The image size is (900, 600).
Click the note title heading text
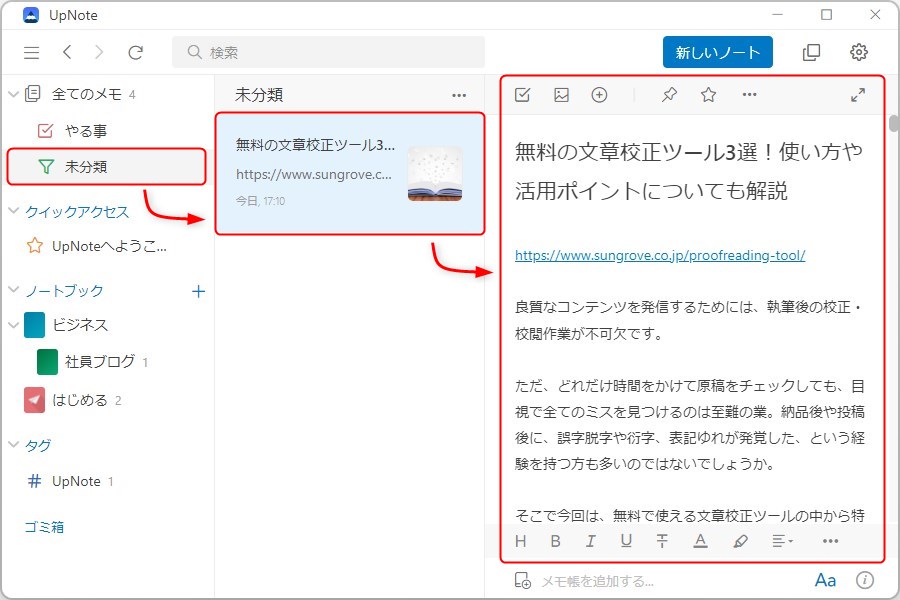689,171
